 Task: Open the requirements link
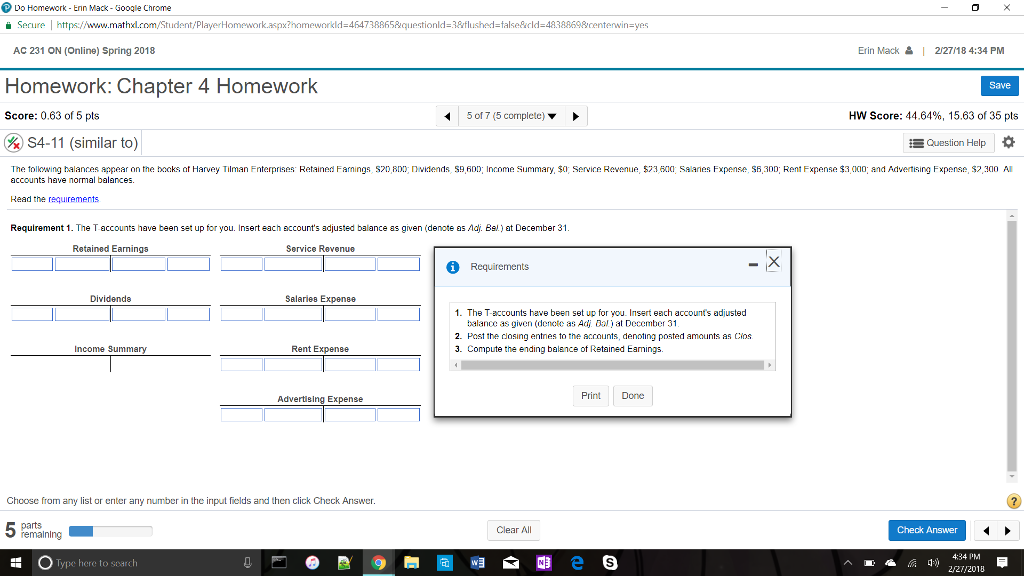point(73,199)
